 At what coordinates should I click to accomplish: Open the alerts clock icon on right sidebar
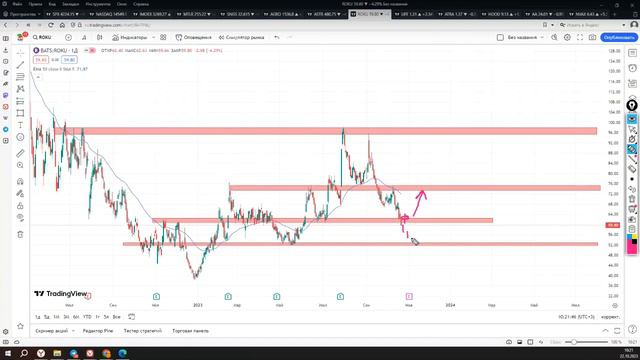pos(632,68)
